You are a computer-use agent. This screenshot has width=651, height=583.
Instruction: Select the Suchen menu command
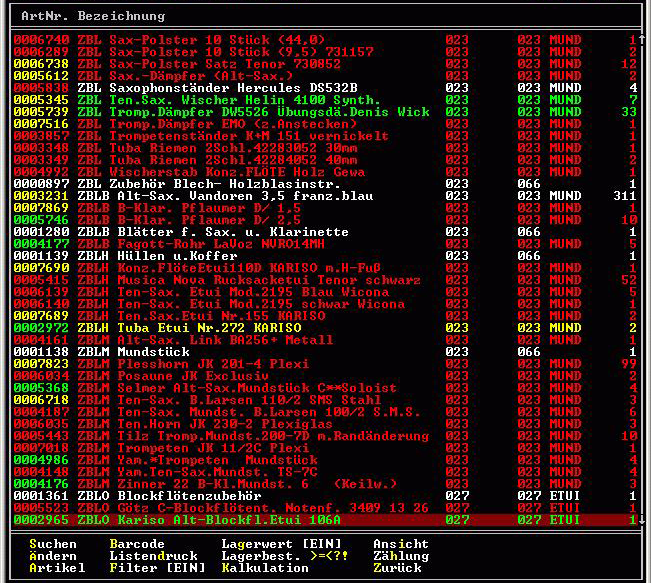tap(53, 544)
